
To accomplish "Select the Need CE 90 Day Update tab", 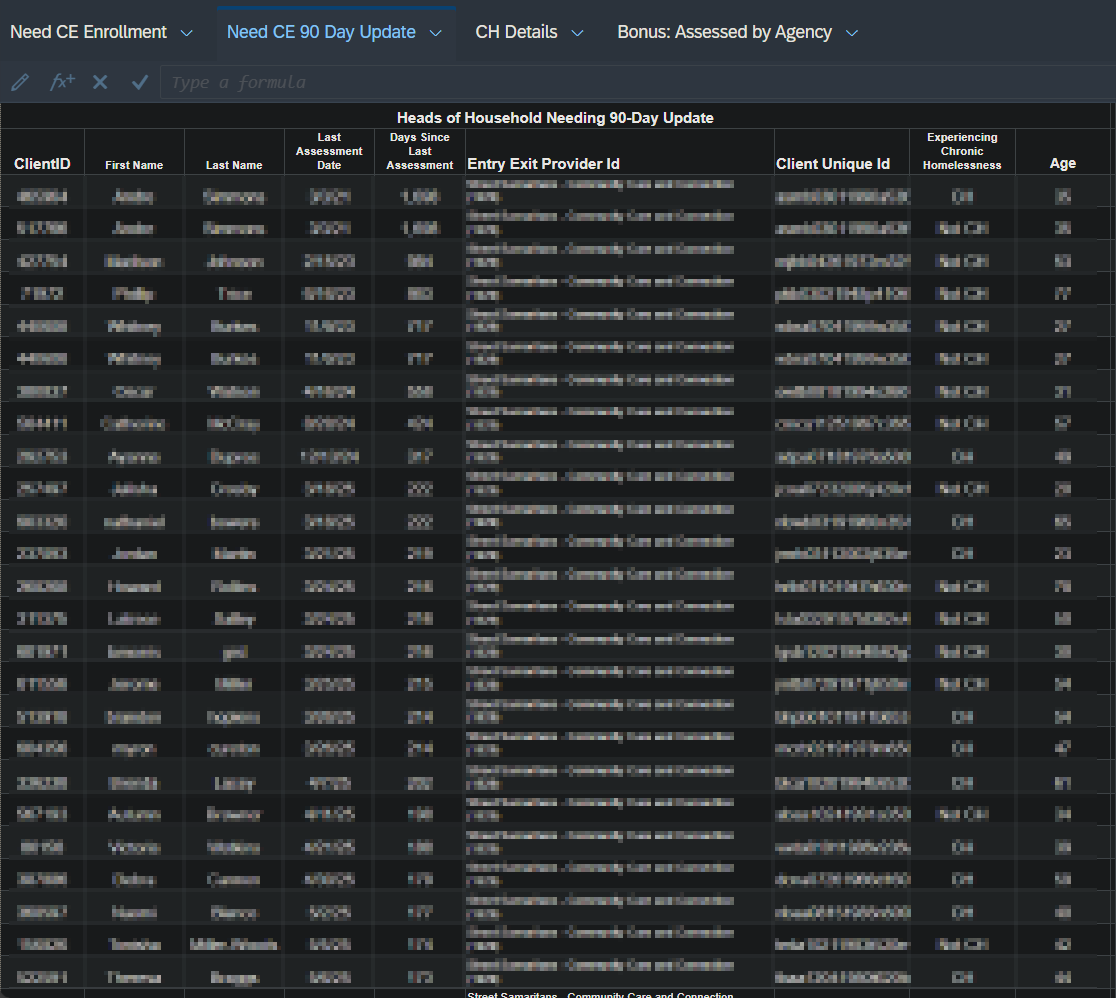I will (321, 32).
